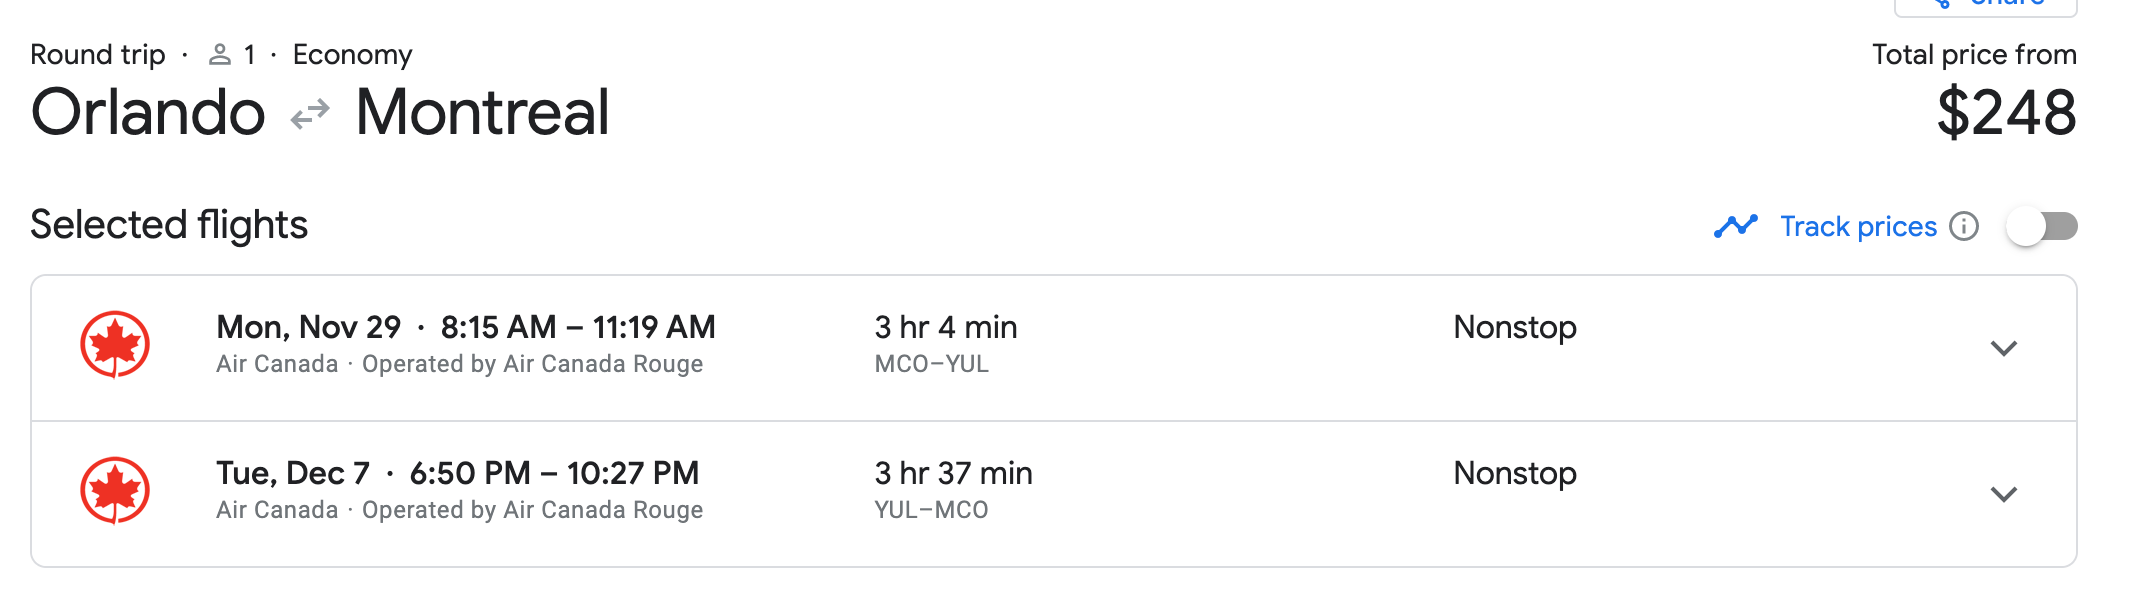Enable the Track prices switch
The width and height of the screenshot is (2146, 596).
pos(2041,227)
